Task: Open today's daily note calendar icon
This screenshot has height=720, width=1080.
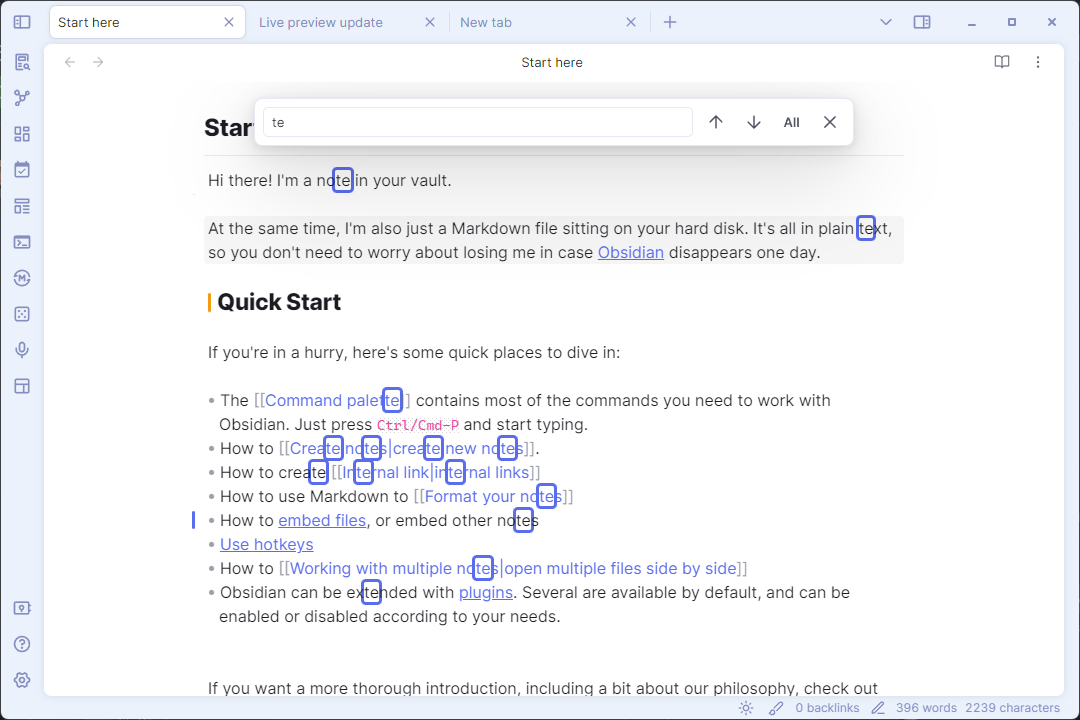Action: click(x=22, y=169)
